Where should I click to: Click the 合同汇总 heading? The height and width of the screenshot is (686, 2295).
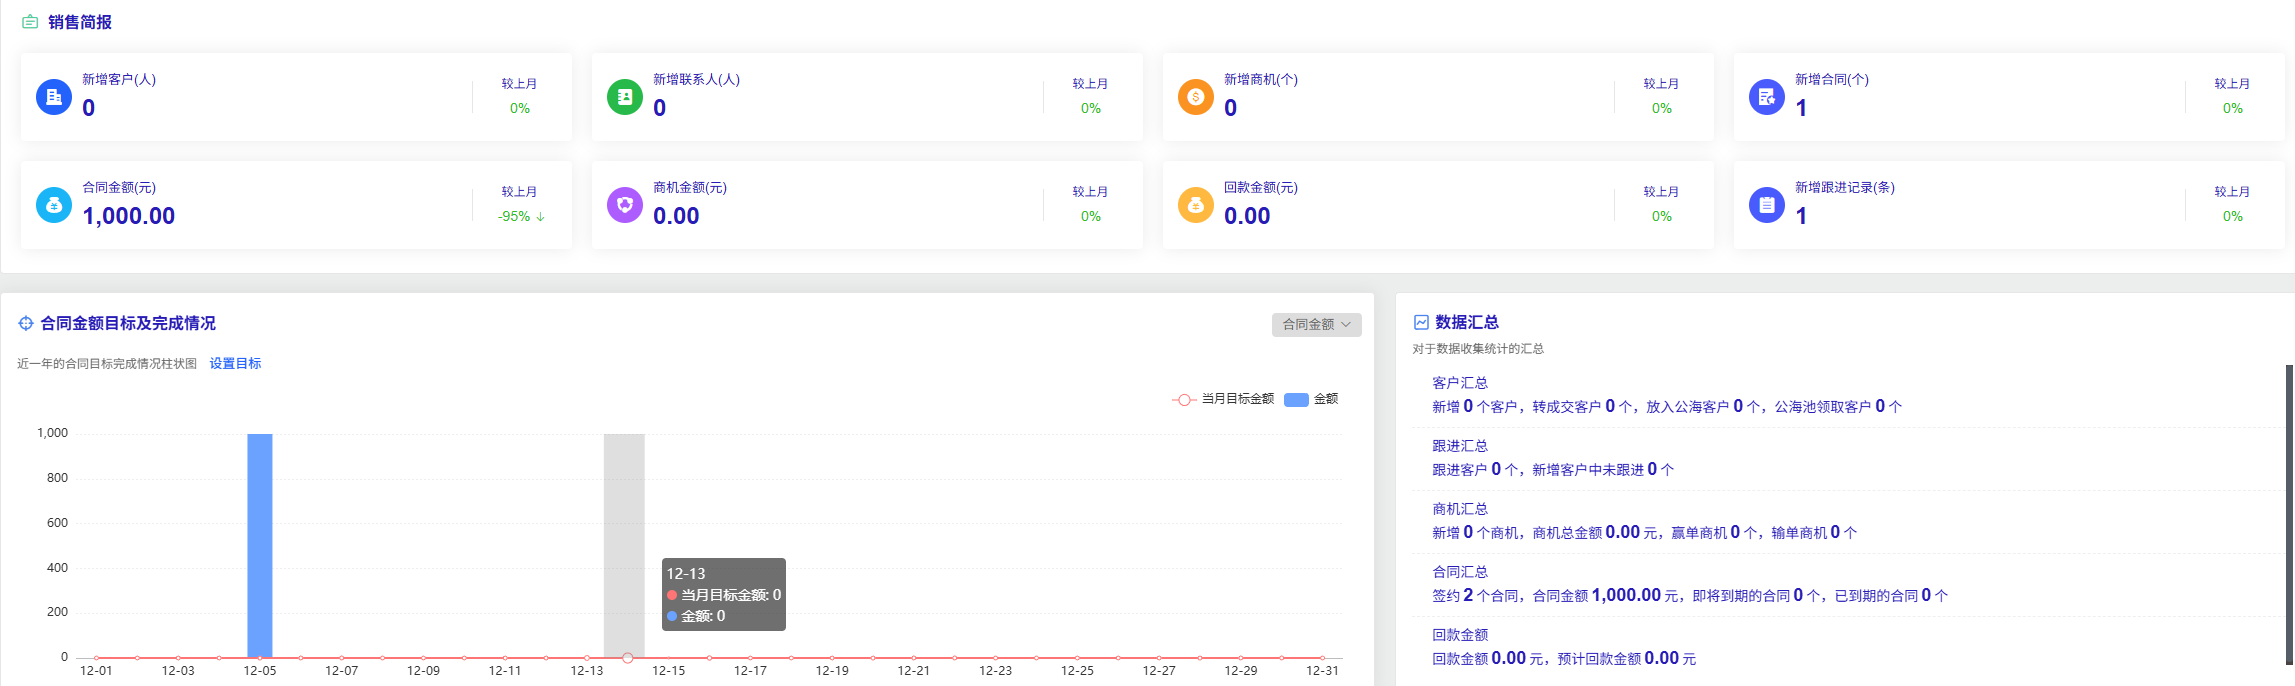coord(1460,572)
